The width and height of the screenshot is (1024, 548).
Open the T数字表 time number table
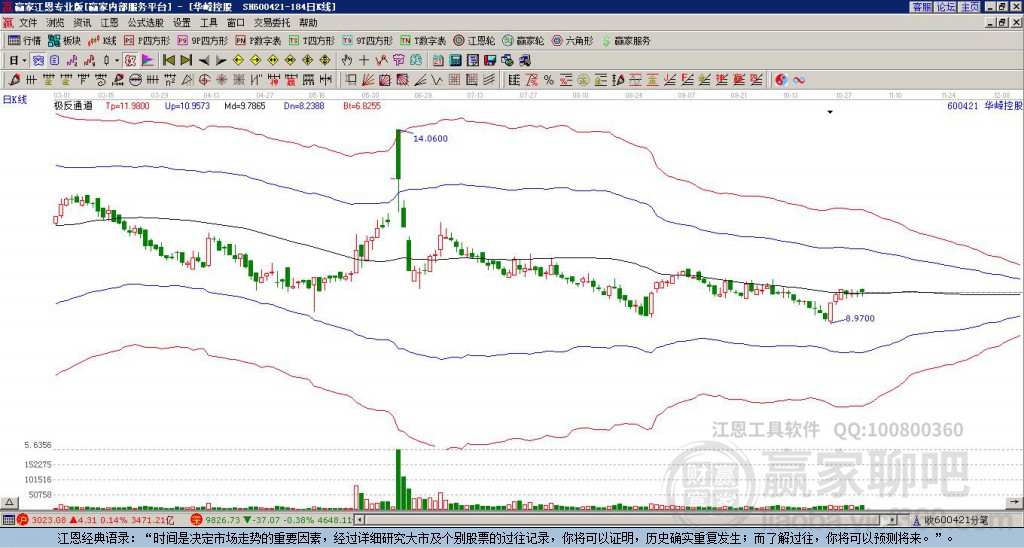423,40
